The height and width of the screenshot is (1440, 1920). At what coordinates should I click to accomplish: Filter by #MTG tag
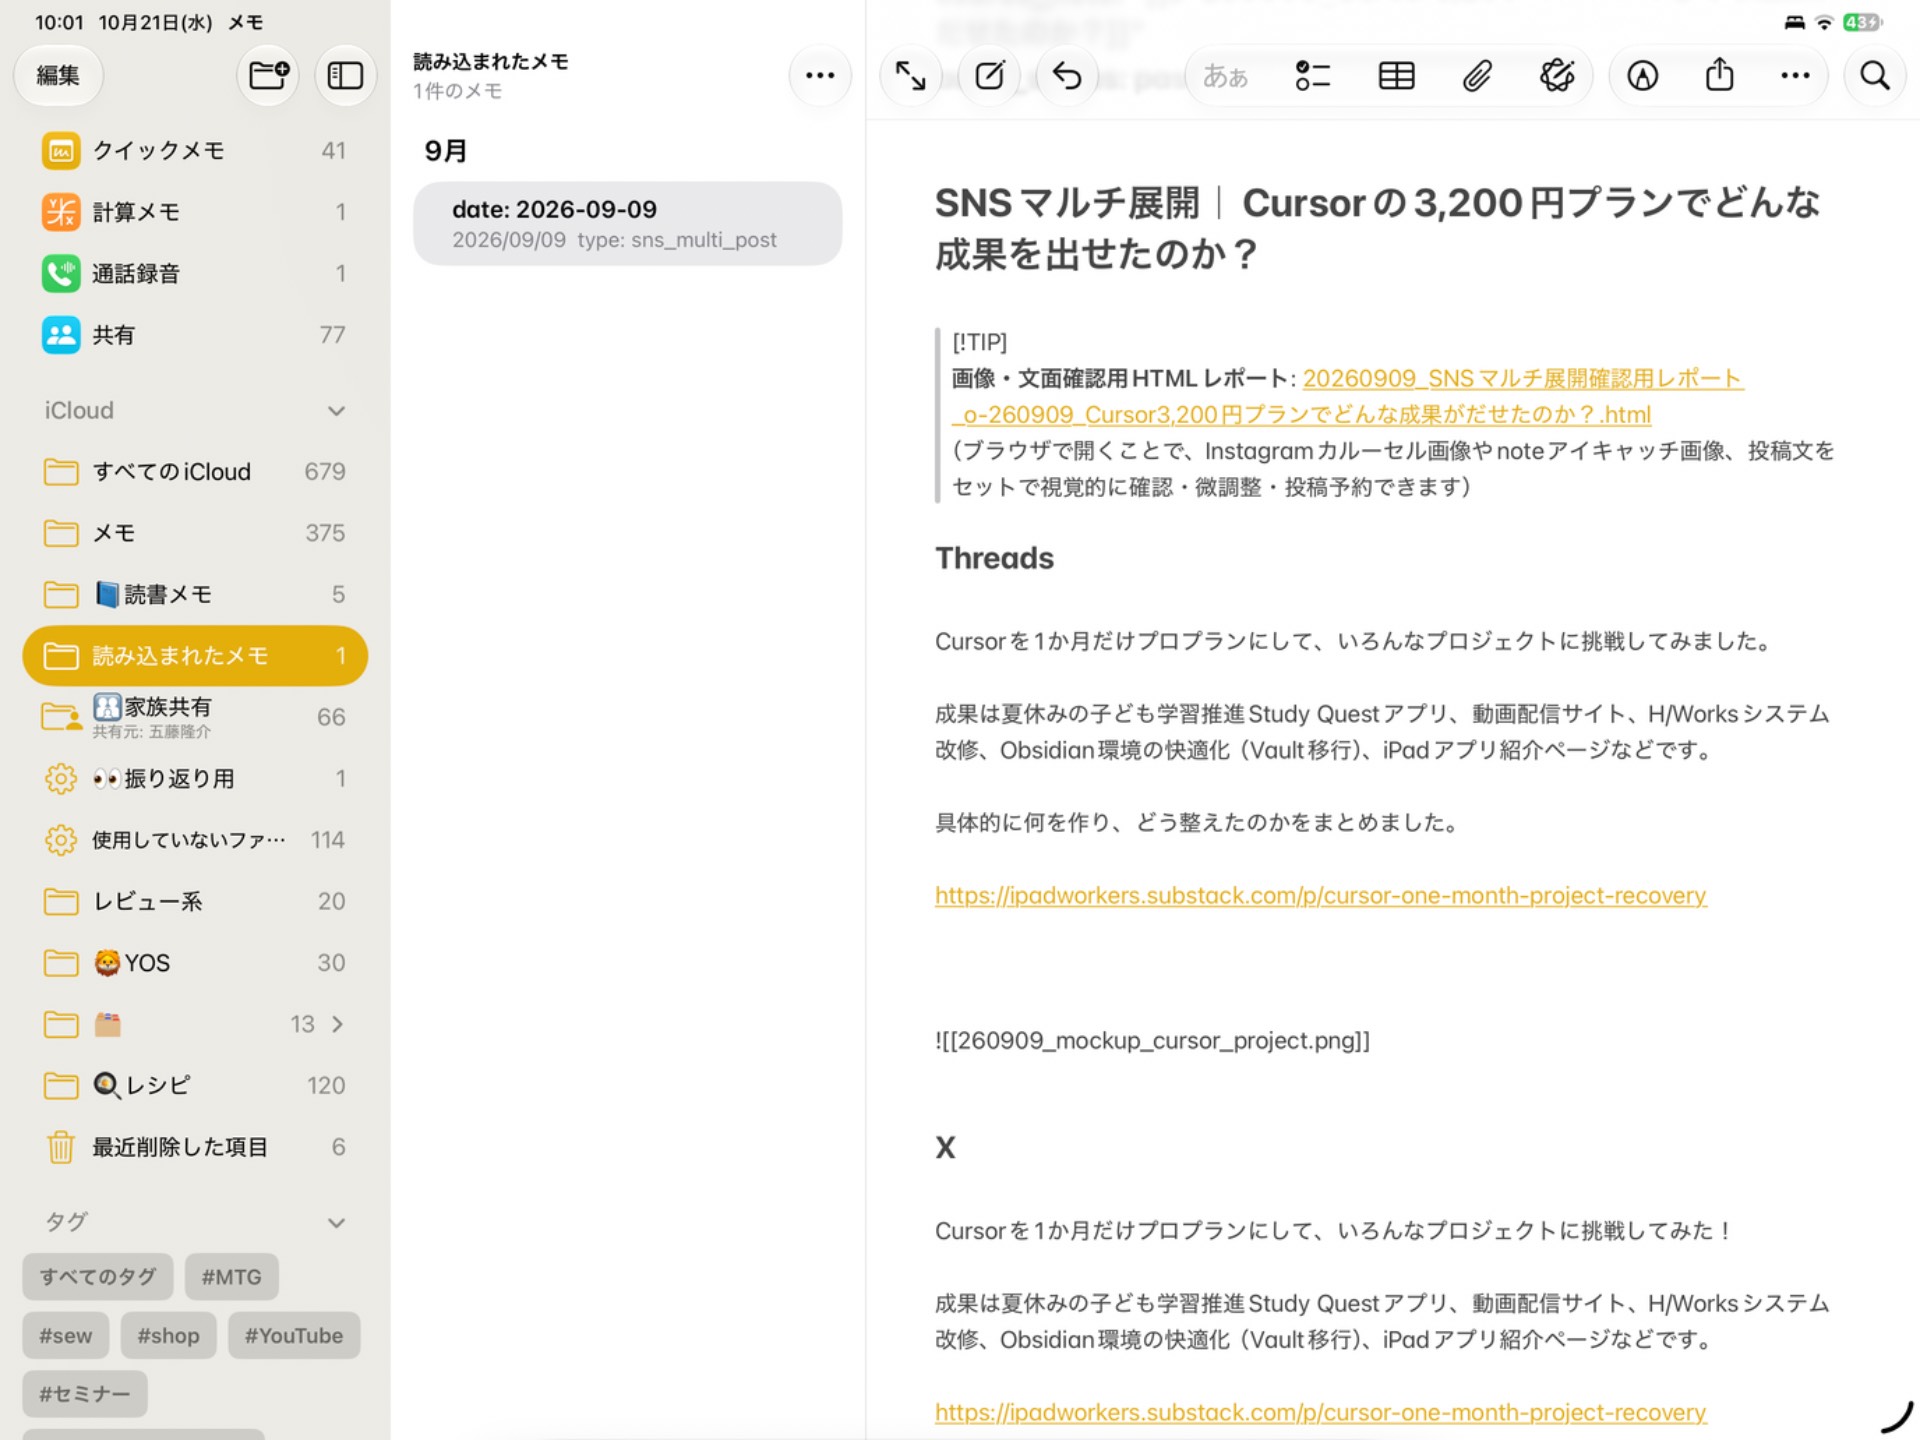(231, 1277)
